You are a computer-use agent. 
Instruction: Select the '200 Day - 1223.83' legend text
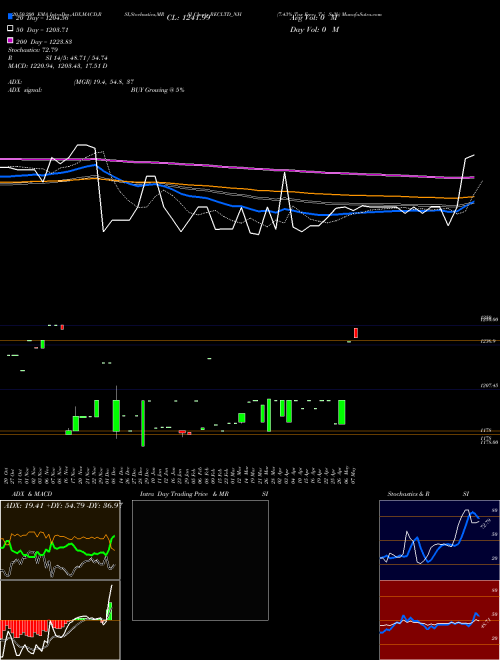[44, 42]
